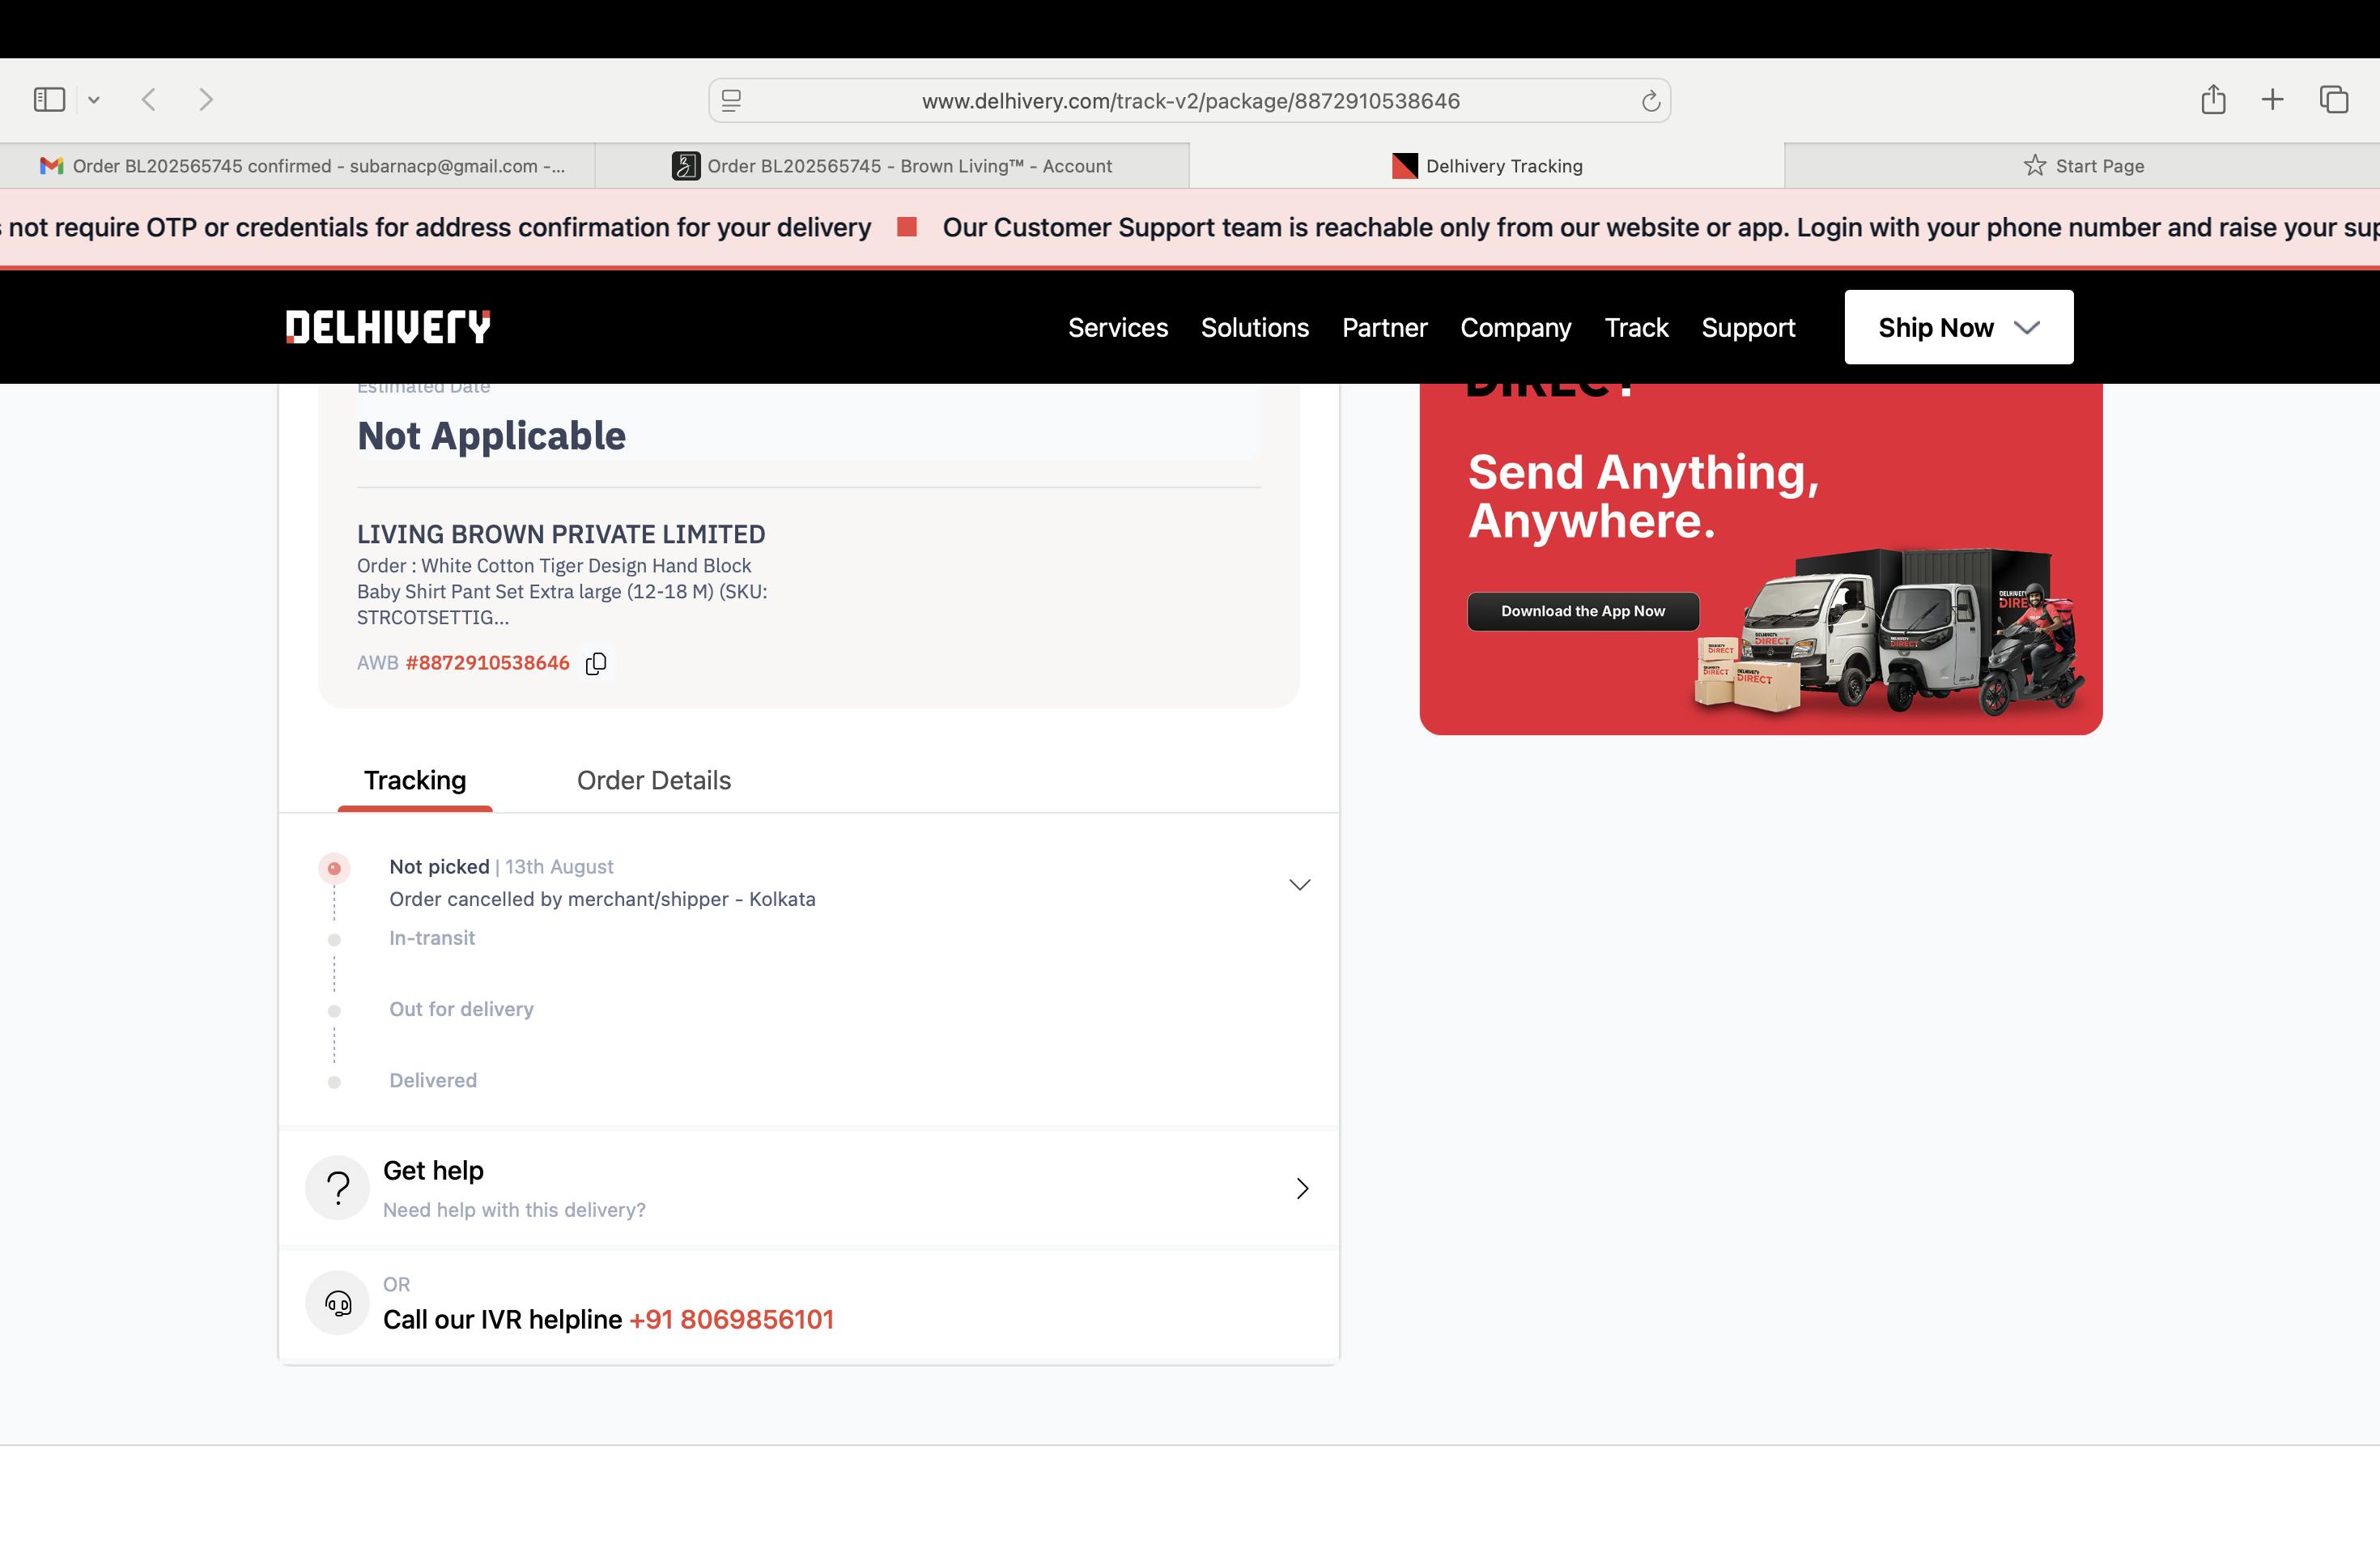Open the Partner menu
This screenshot has height=1548, width=2380.
[x=1385, y=328]
